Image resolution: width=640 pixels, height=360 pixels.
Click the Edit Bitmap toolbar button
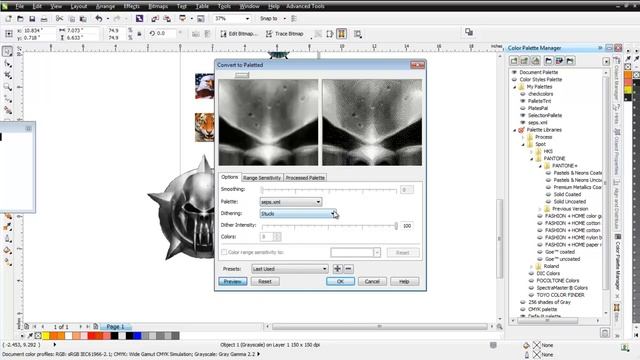click(x=239, y=34)
